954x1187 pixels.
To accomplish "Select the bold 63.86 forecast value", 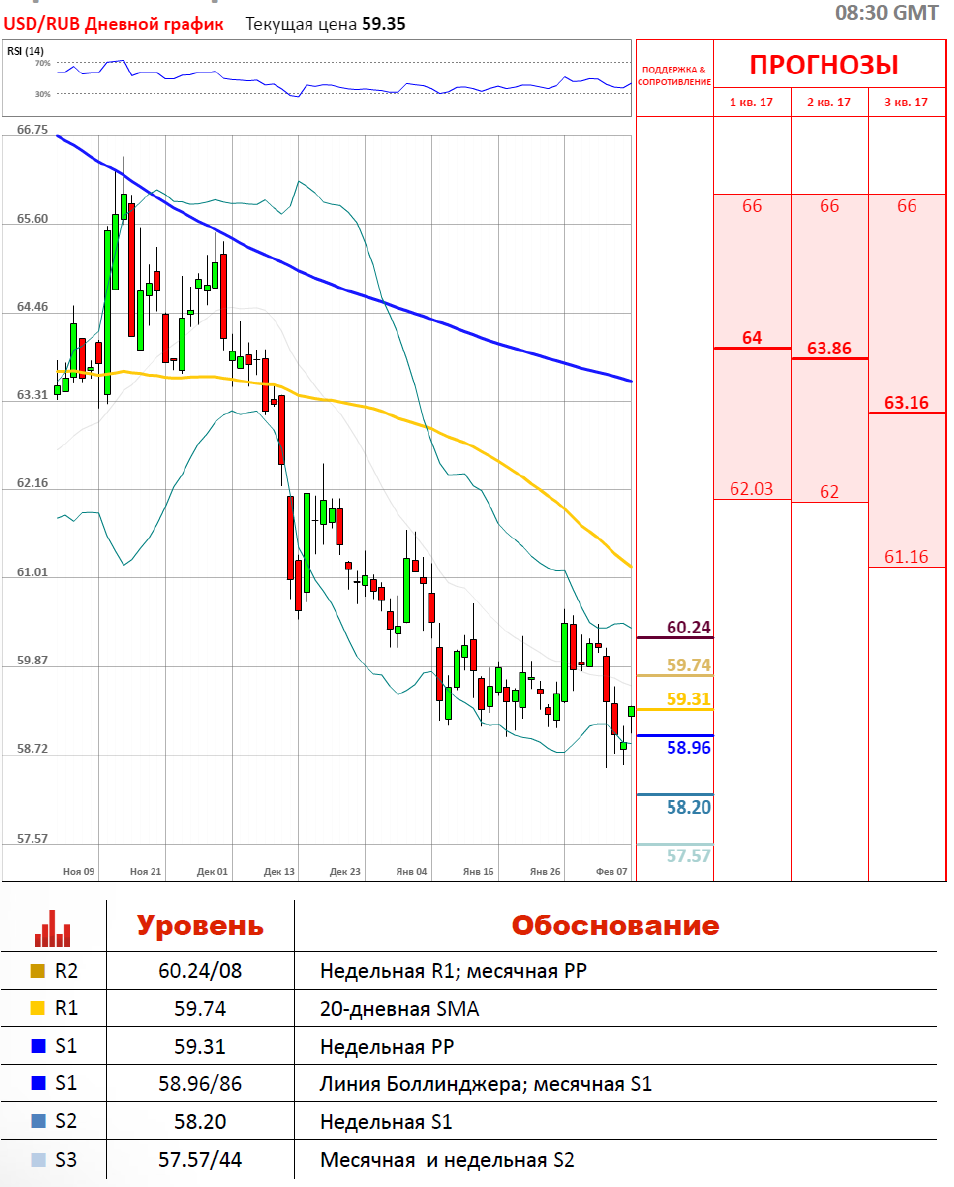I will tap(829, 348).
